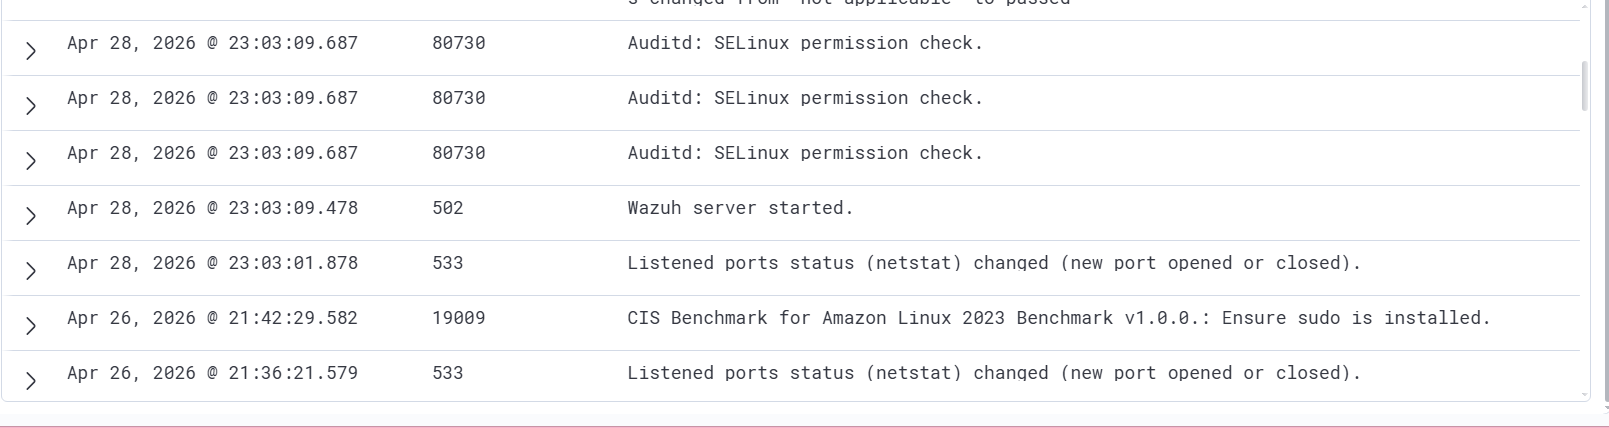Select timestamp Apr 26 21:36:21.579
Image resolution: width=1609 pixels, height=428 pixels.
click(212, 373)
